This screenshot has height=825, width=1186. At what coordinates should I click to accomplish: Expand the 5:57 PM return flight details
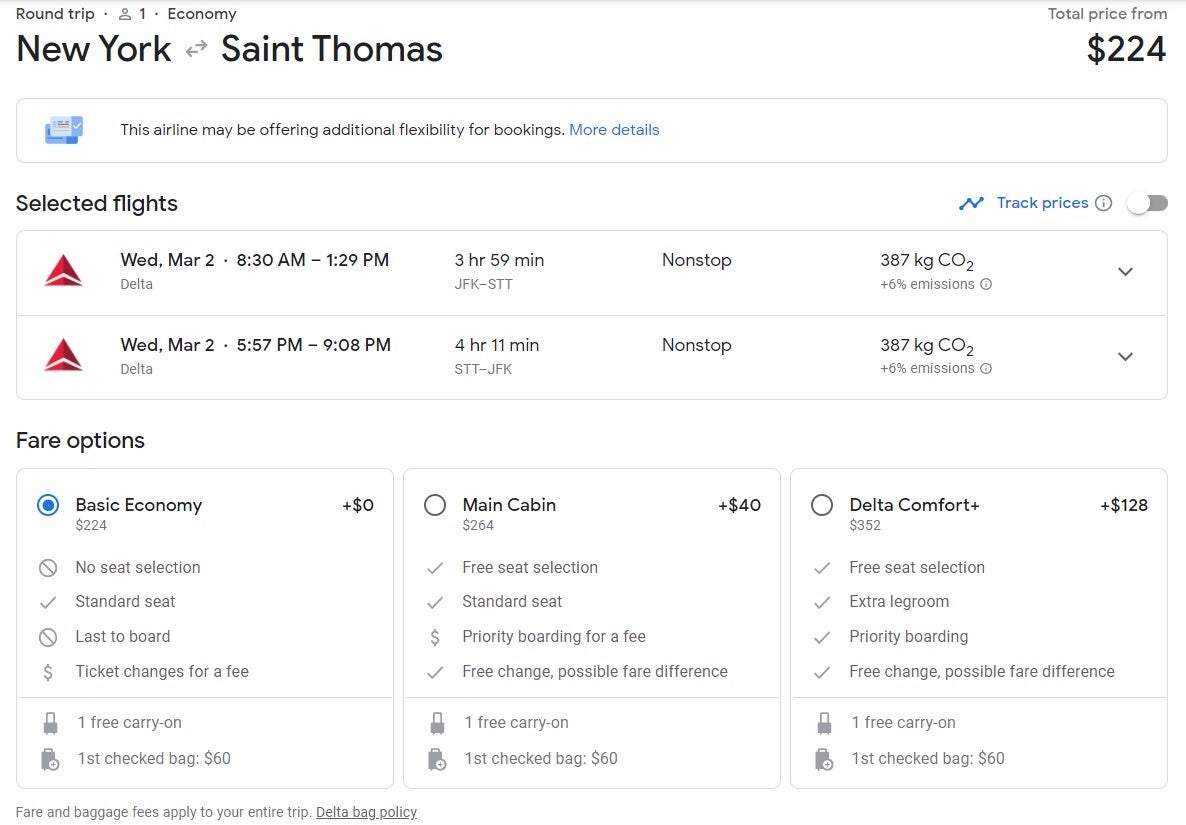[x=1125, y=357]
